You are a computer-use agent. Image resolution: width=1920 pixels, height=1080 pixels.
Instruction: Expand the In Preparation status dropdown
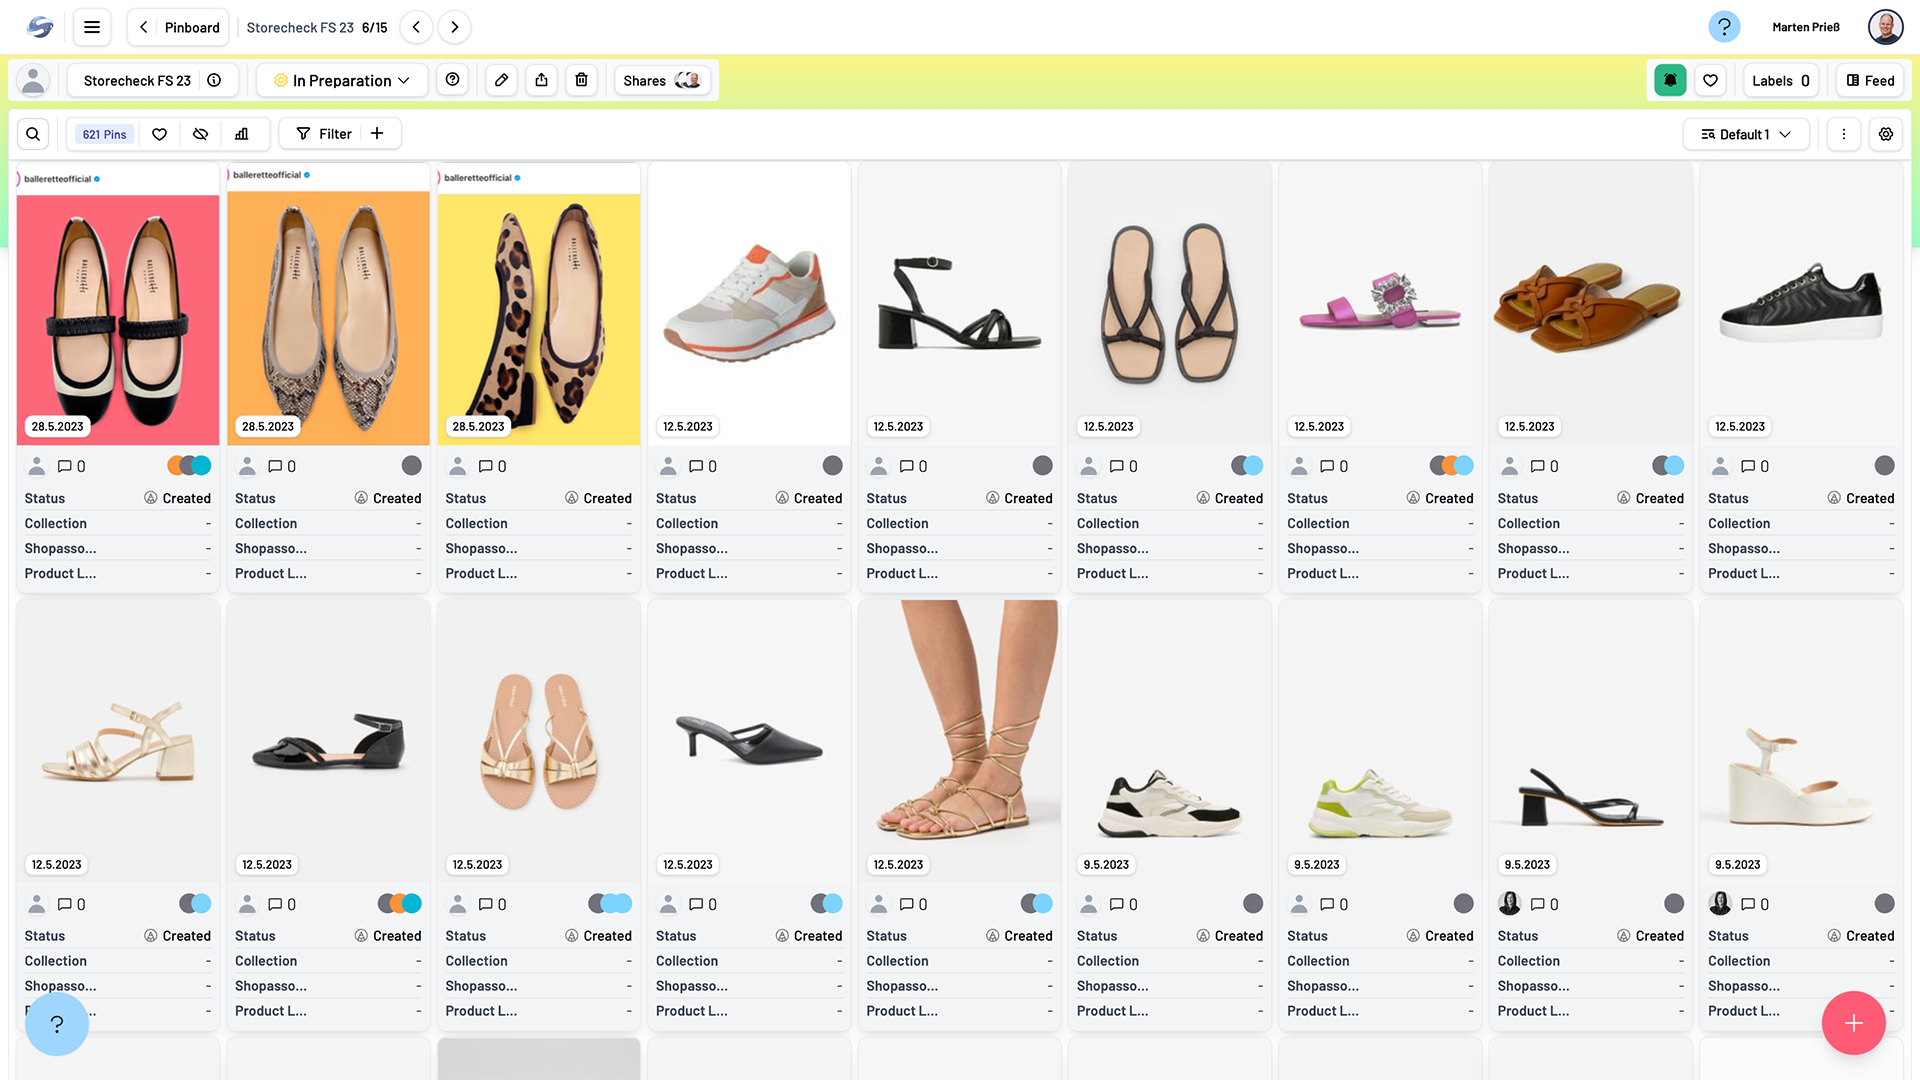342,80
